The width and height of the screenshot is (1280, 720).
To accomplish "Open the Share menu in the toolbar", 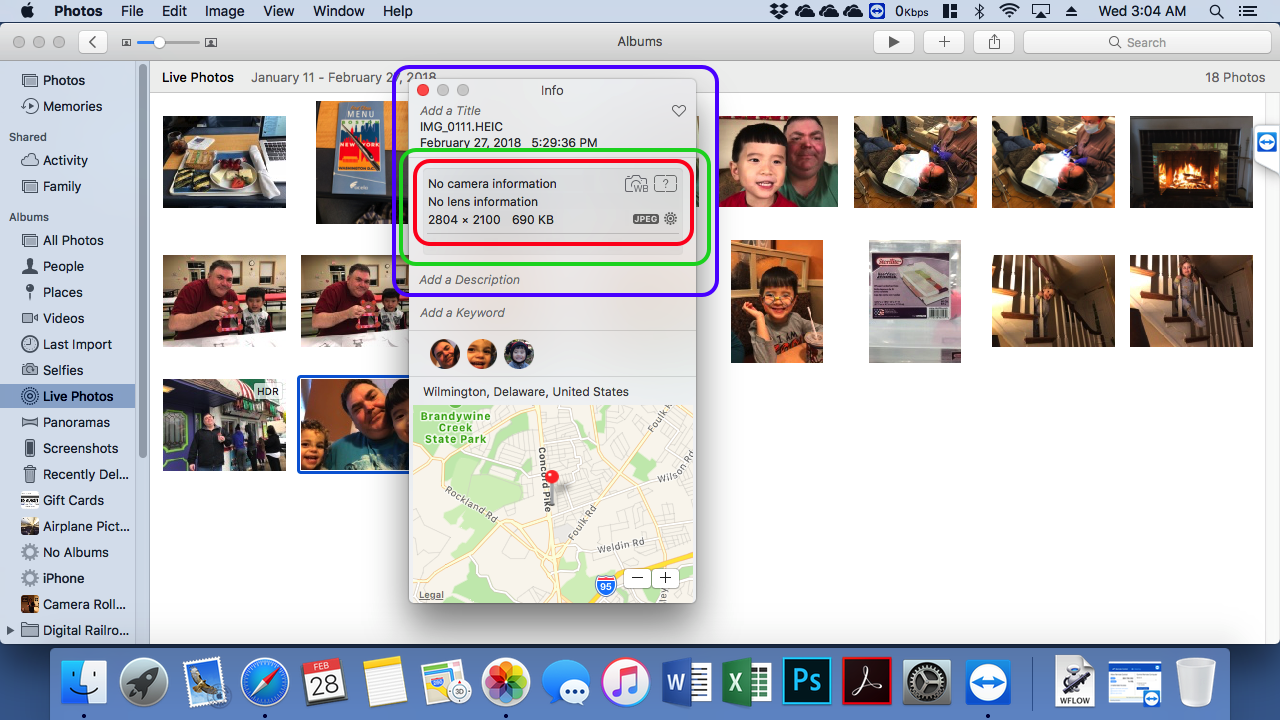I will 994,42.
